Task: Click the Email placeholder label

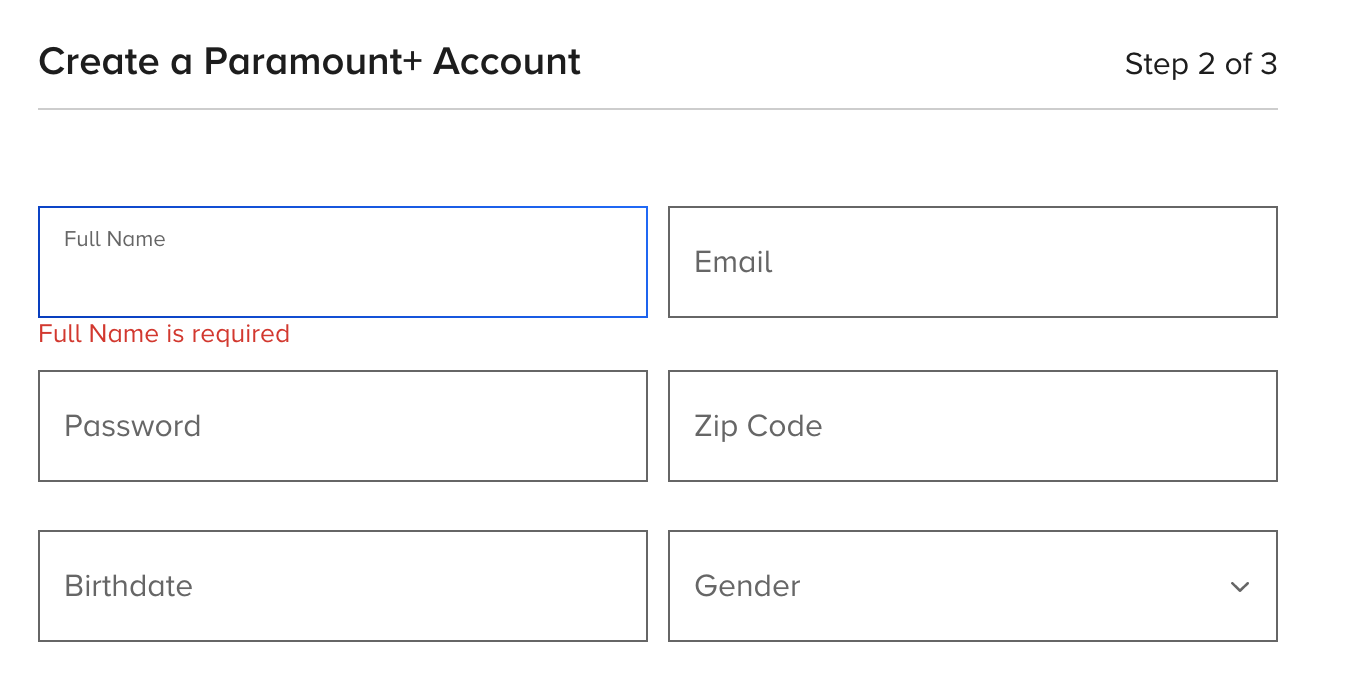Action: coord(733,262)
